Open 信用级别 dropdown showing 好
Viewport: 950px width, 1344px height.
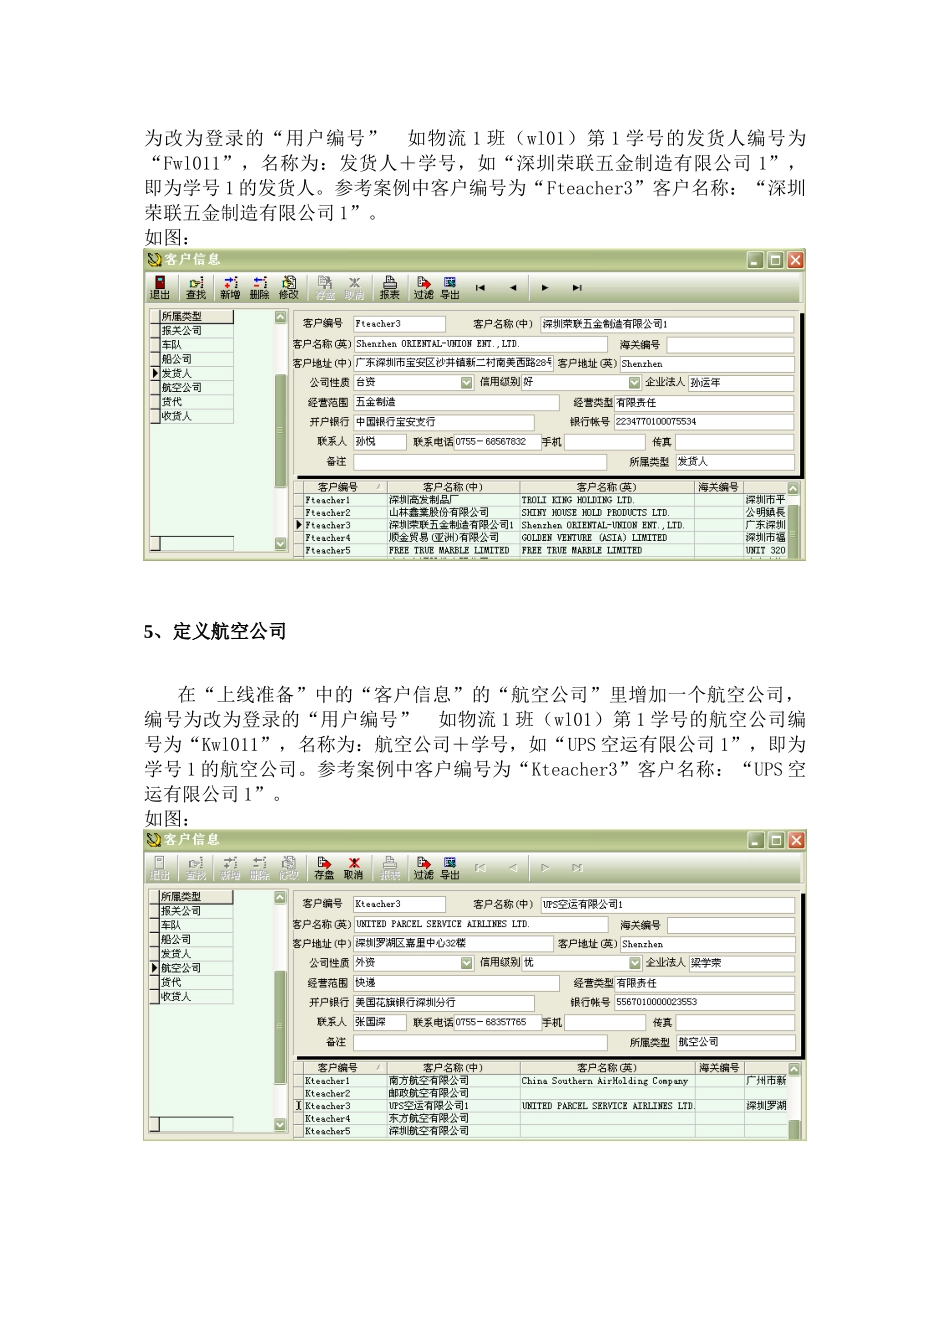(634, 383)
